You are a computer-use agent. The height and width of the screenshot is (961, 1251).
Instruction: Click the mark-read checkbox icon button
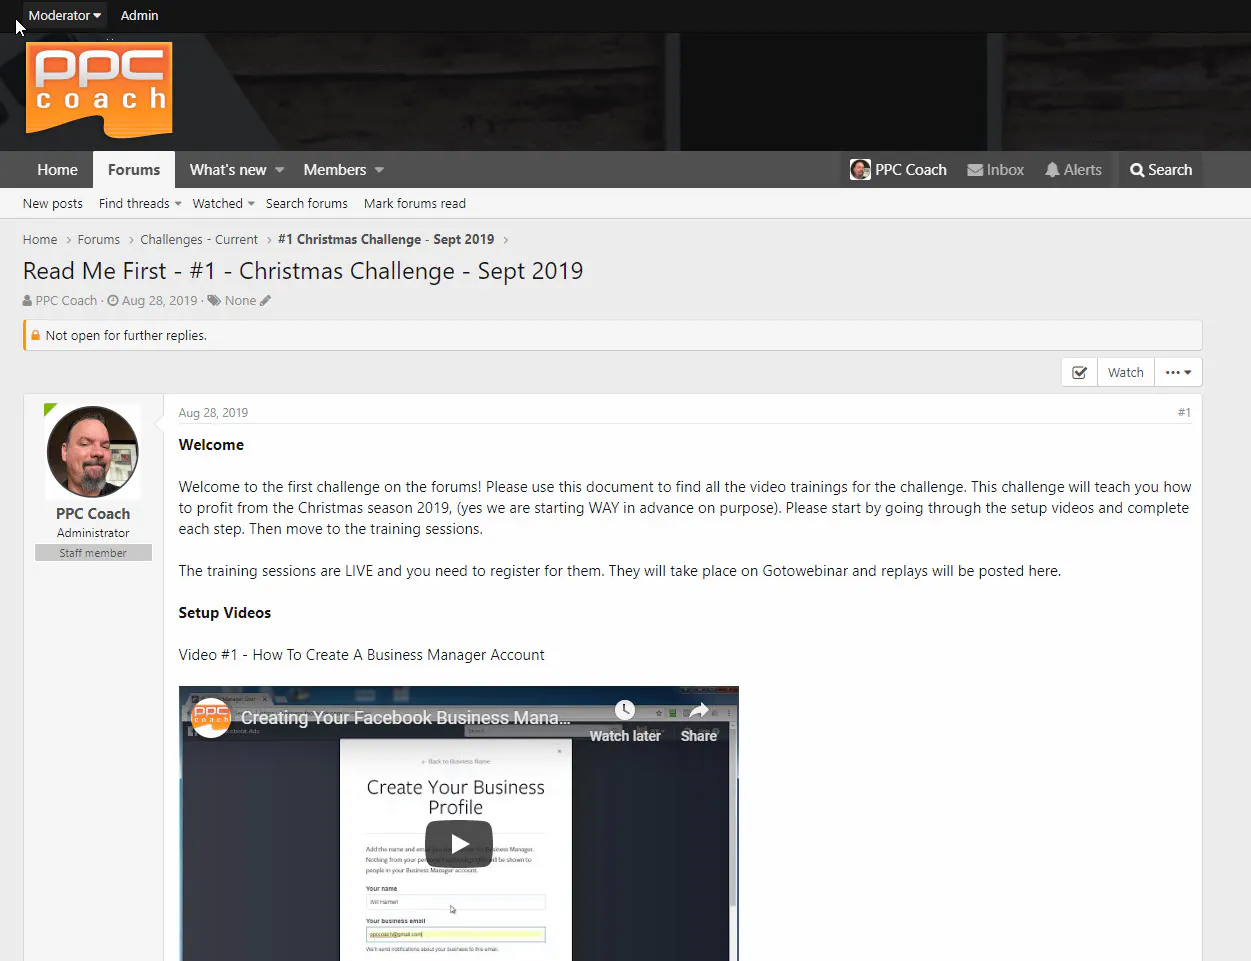(1080, 372)
